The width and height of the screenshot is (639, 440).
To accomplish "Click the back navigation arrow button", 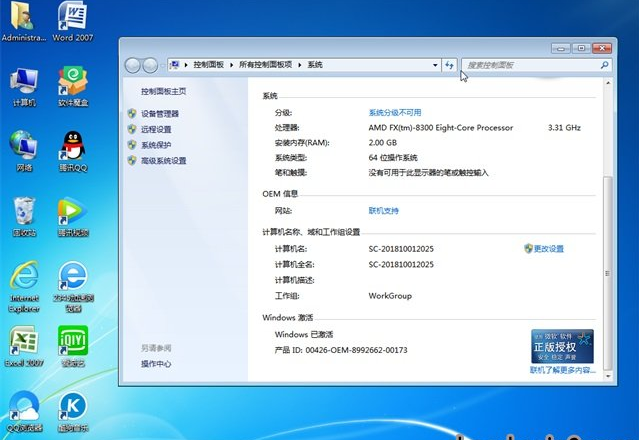I will pyautogui.click(x=132, y=65).
